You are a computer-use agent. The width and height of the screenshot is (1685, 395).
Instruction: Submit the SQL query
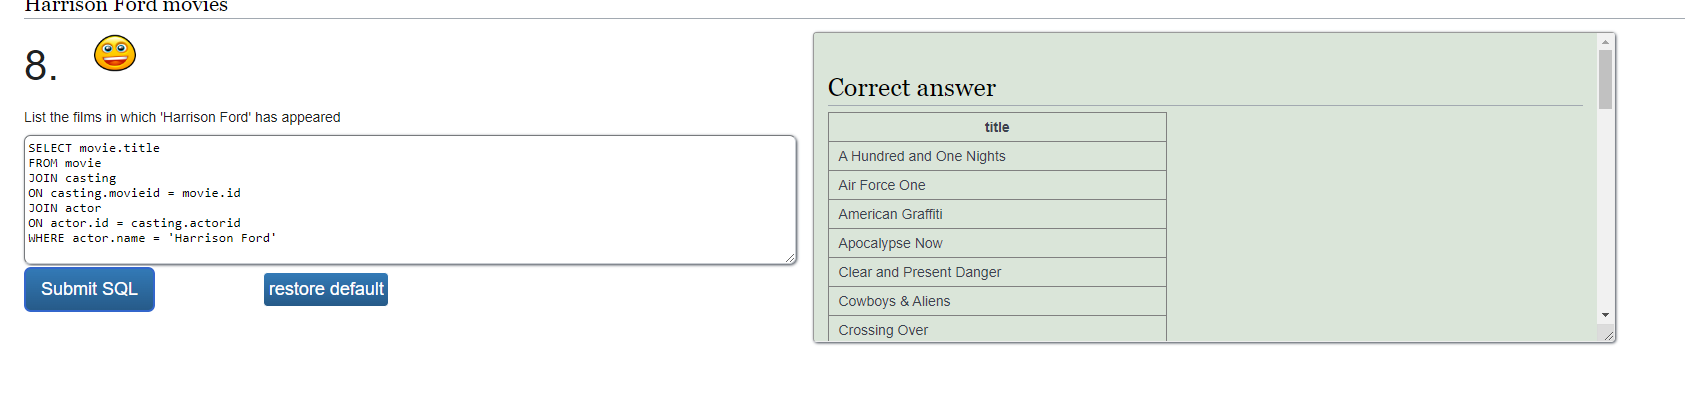pos(89,289)
